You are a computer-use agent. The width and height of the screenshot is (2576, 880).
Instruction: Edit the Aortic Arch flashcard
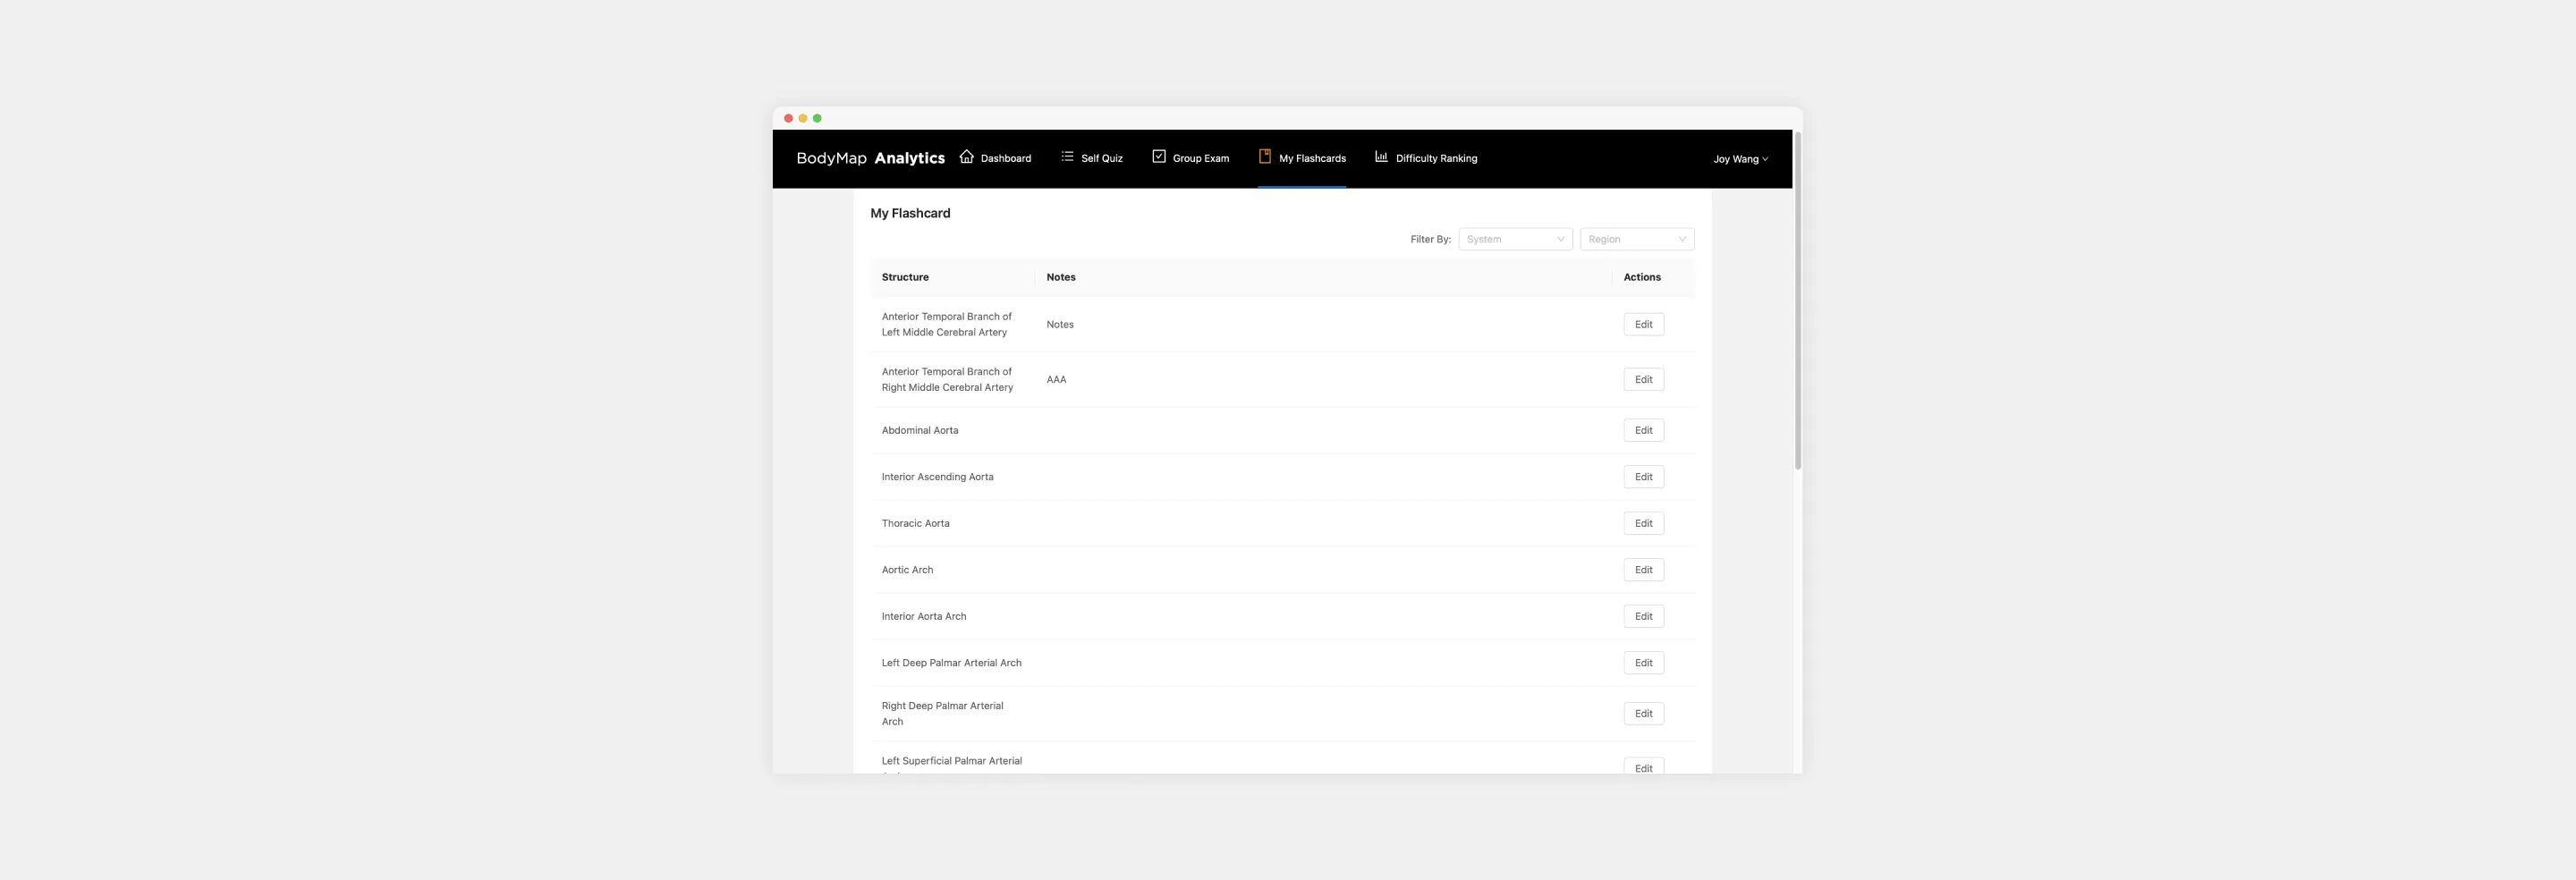[1643, 570]
